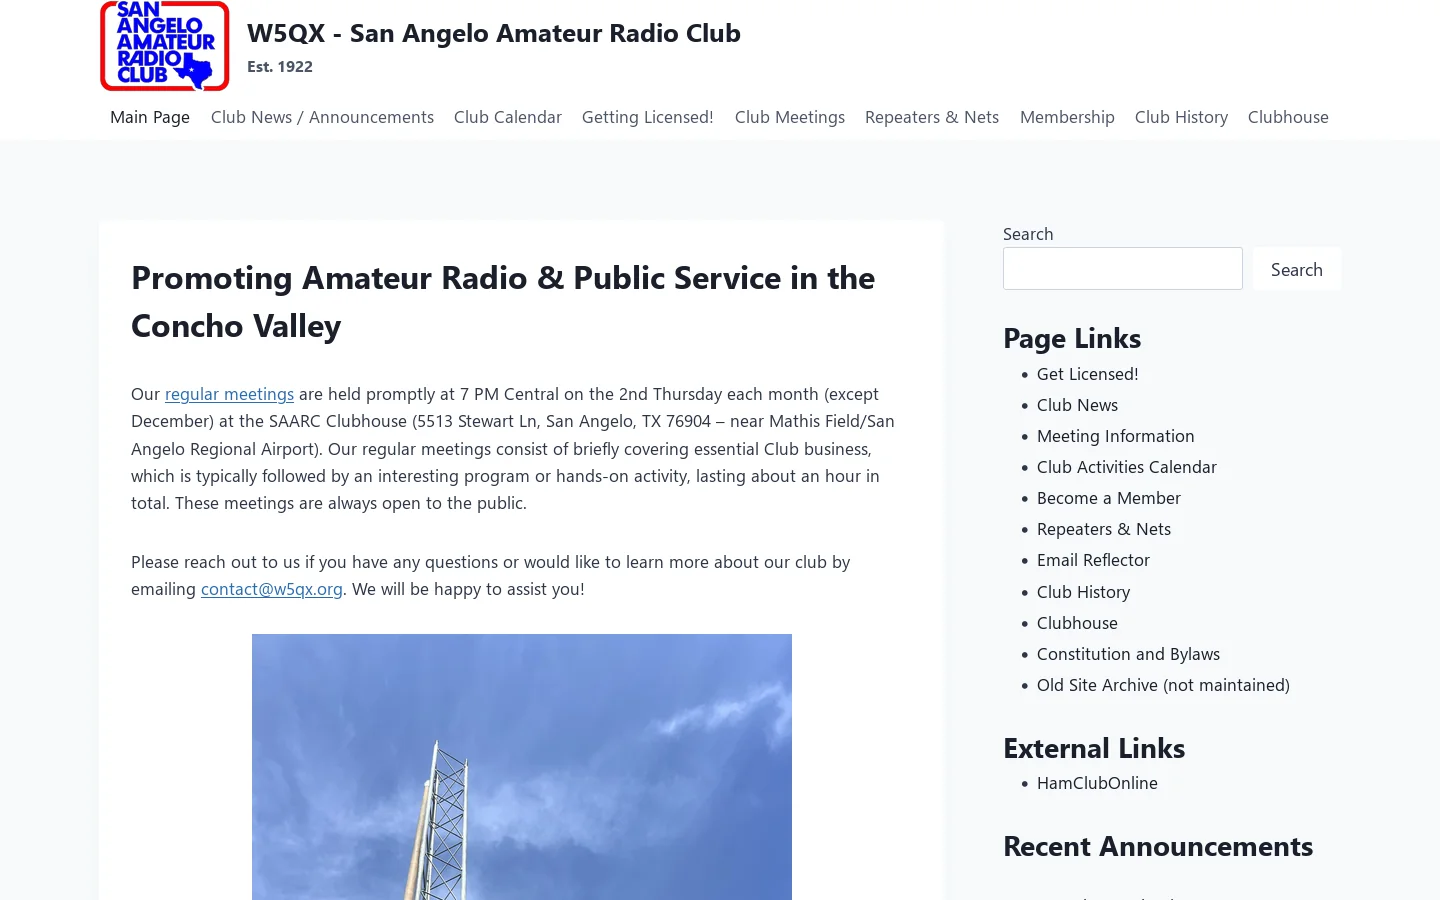The width and height of the screenshot is (1440, 900).
Task: Open Club News under Page Links
Action: point(1077,405)
